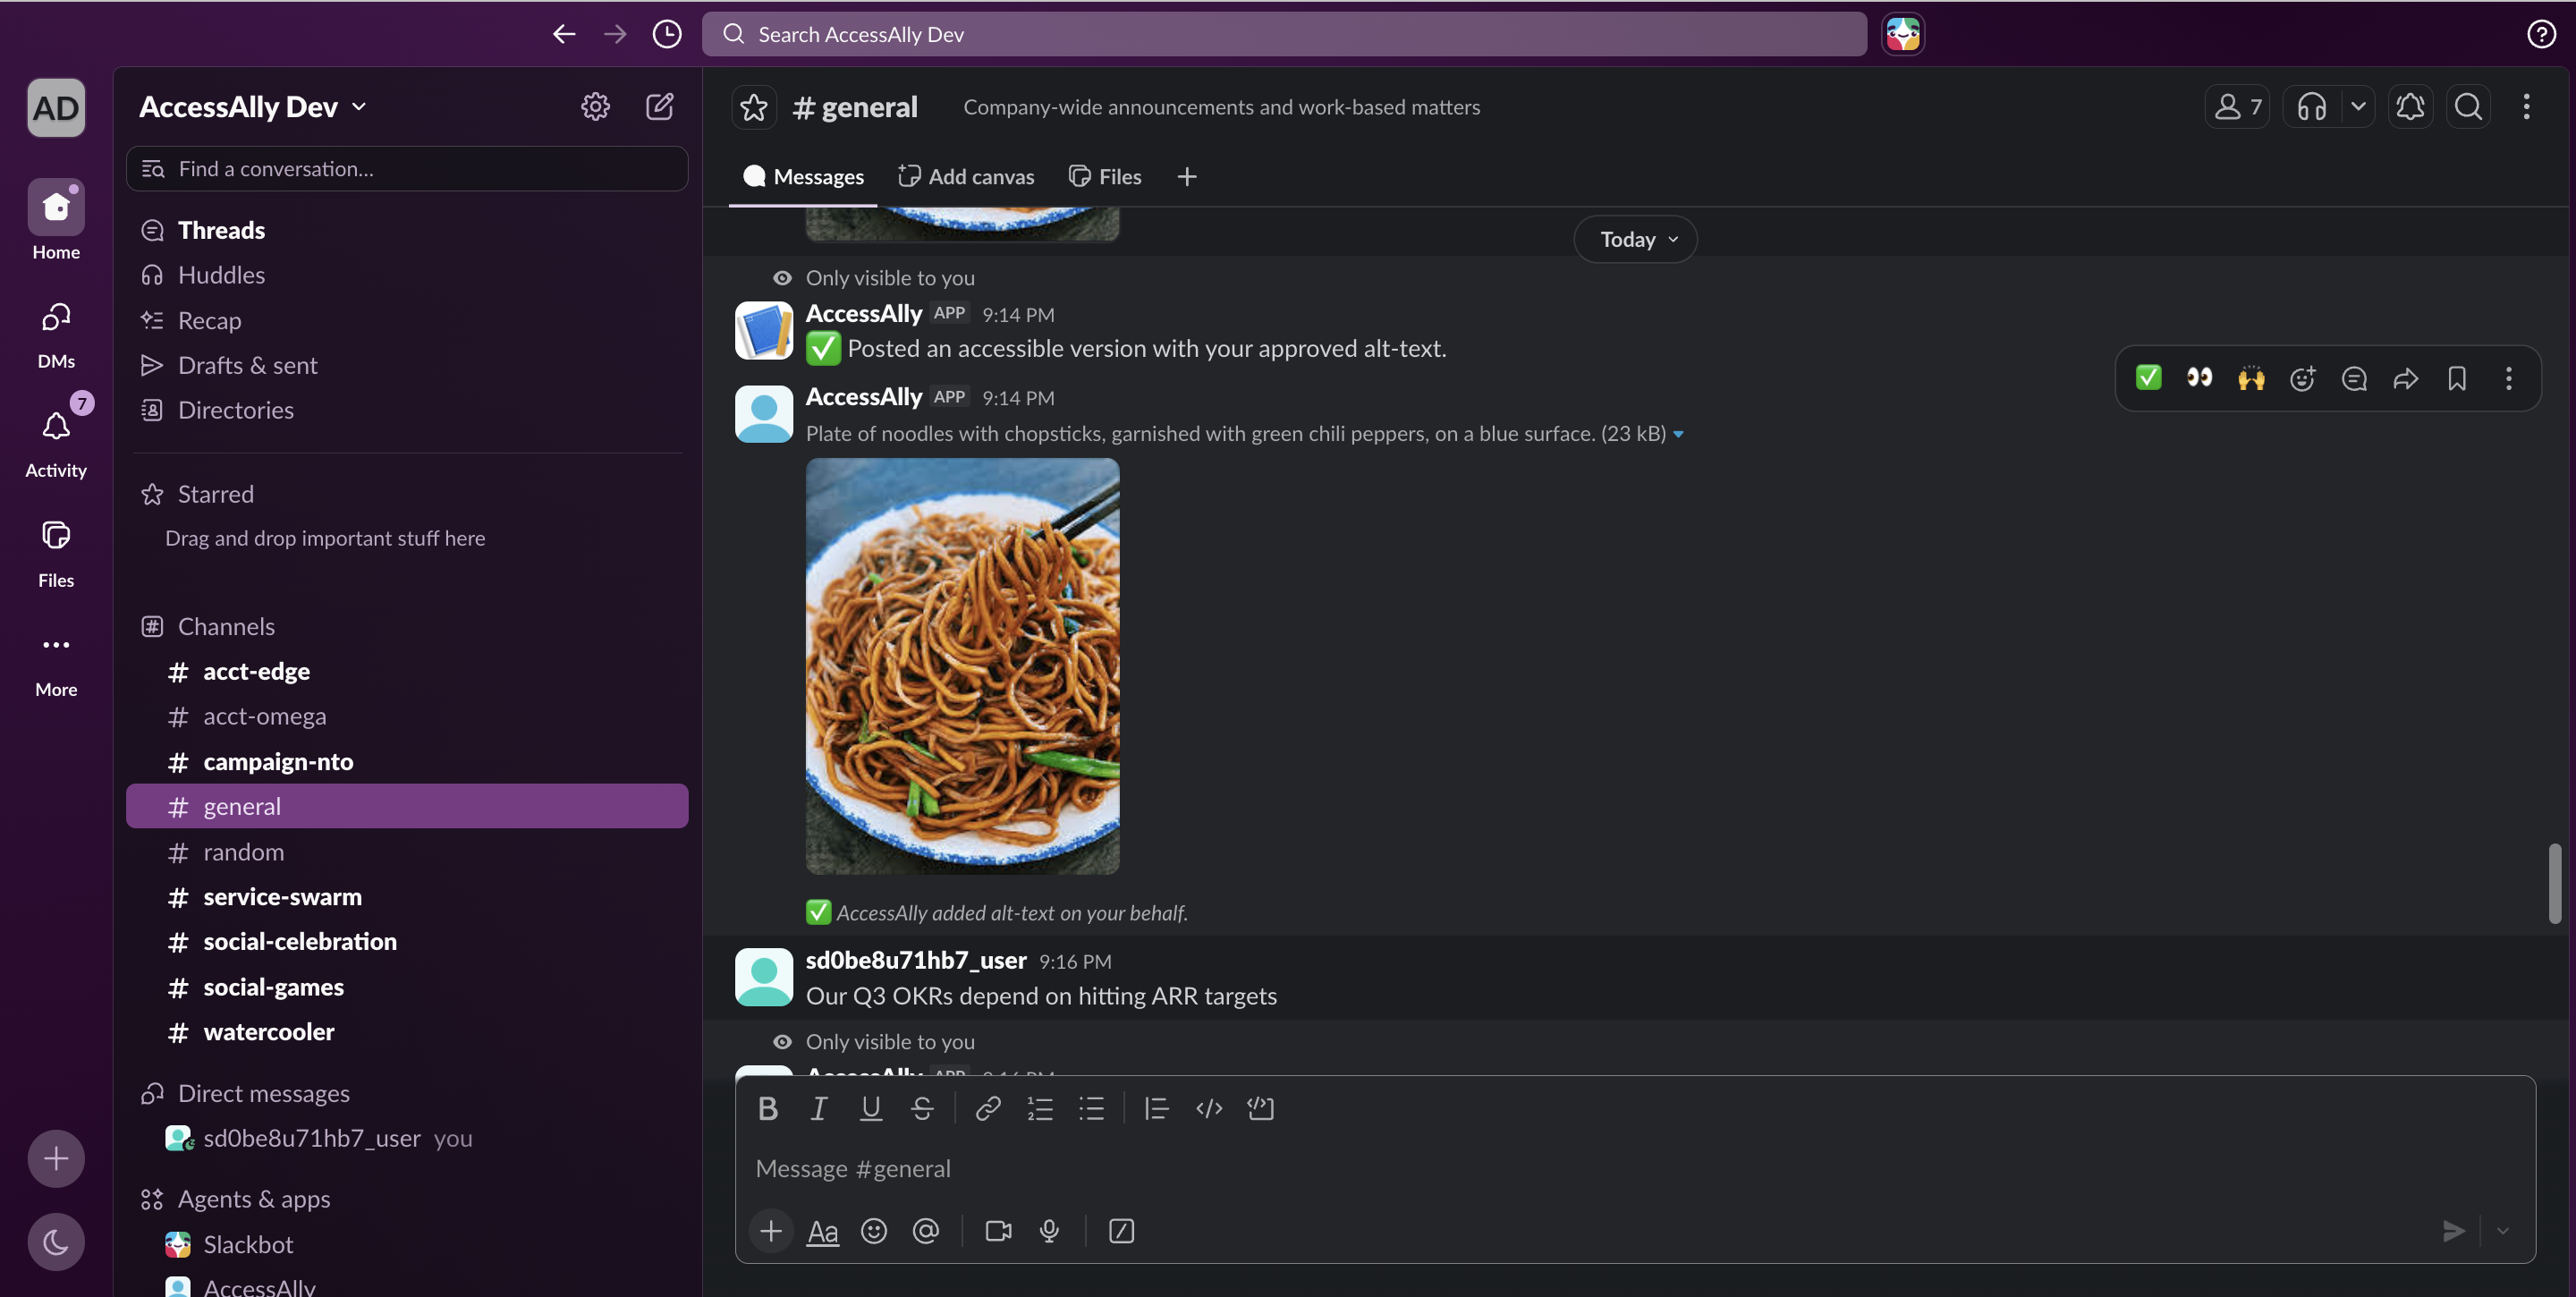Open Slackbot conversation
Viewport: 2576px width, 1297px height.
tap(406, 1244)
